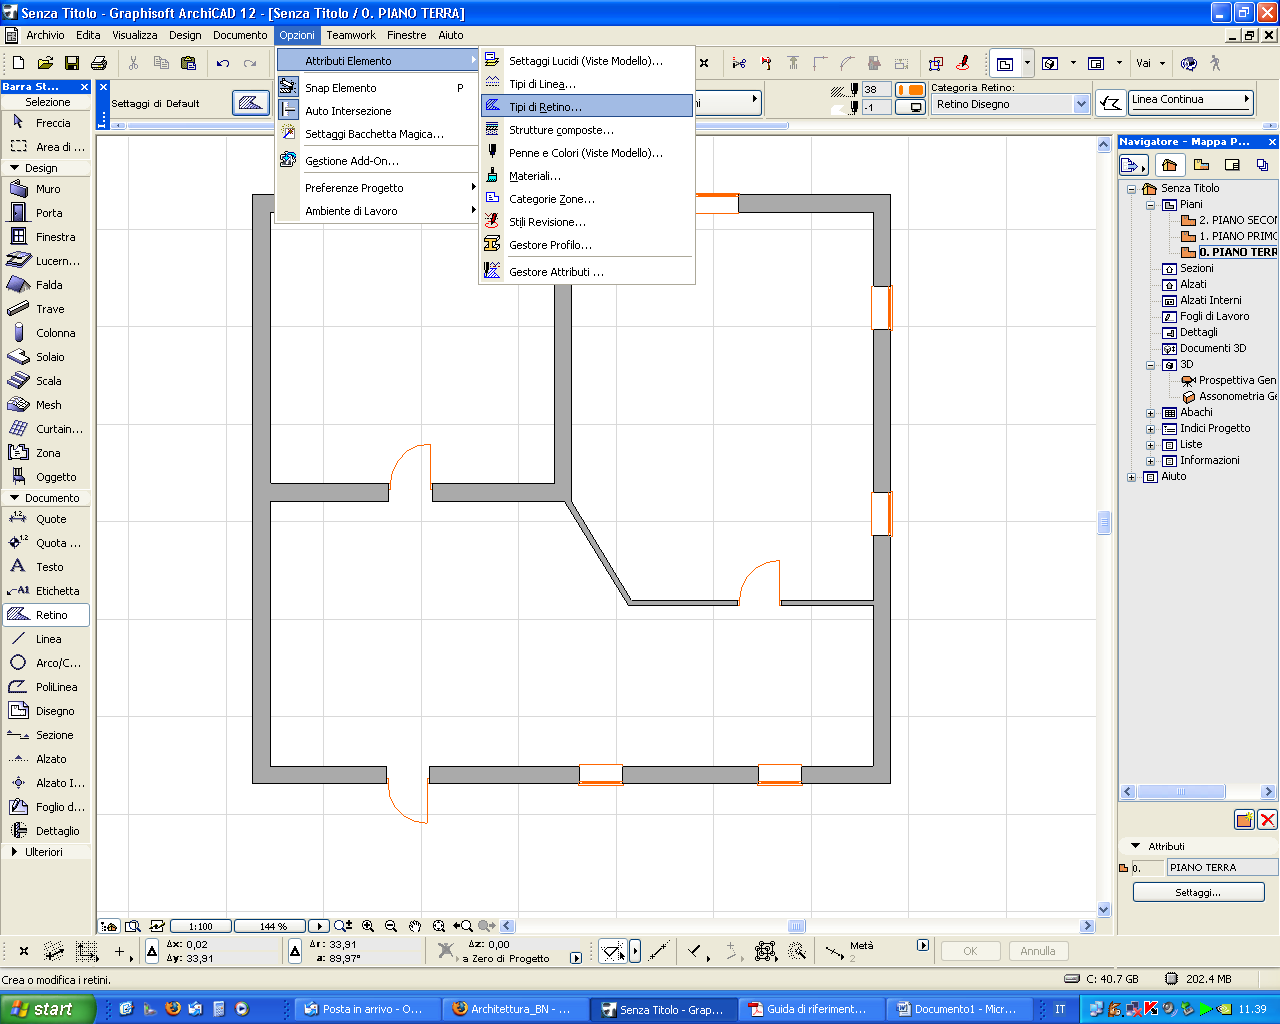Screen dimensions: 1280x1024
Task: Select the Scala stair tool
Action: coord(46,381)
